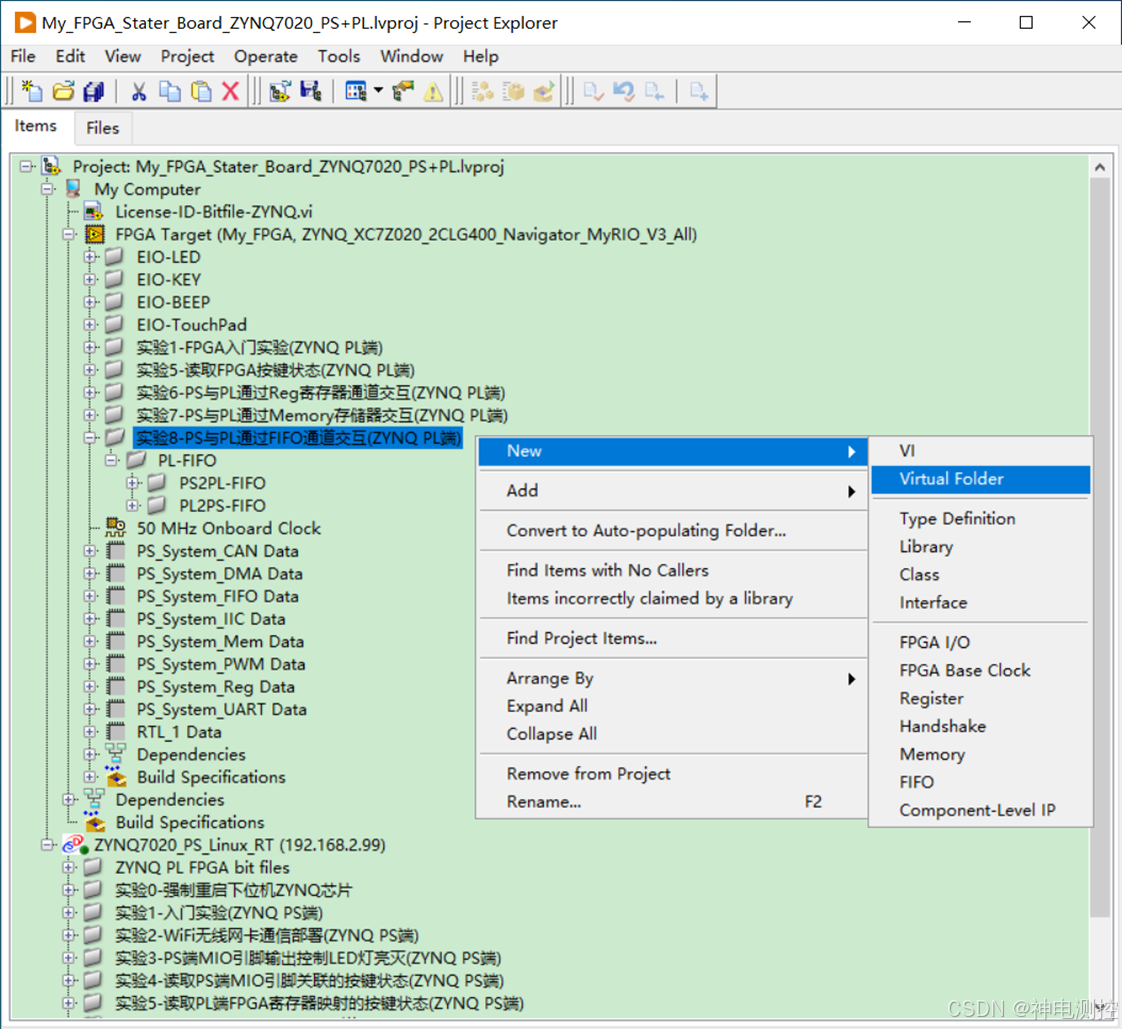Click the License-ID-Bitfile-ZYNQ.vi file icon
The width and height of the screenshot is (1122, 1029).
[94, 212]
